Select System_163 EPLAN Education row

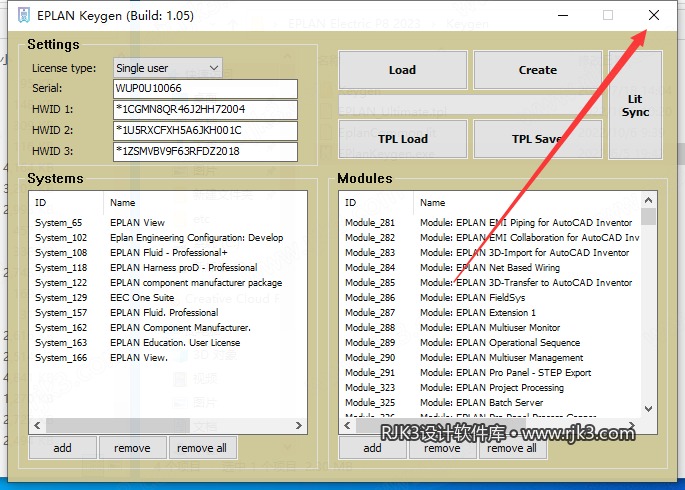168,343
